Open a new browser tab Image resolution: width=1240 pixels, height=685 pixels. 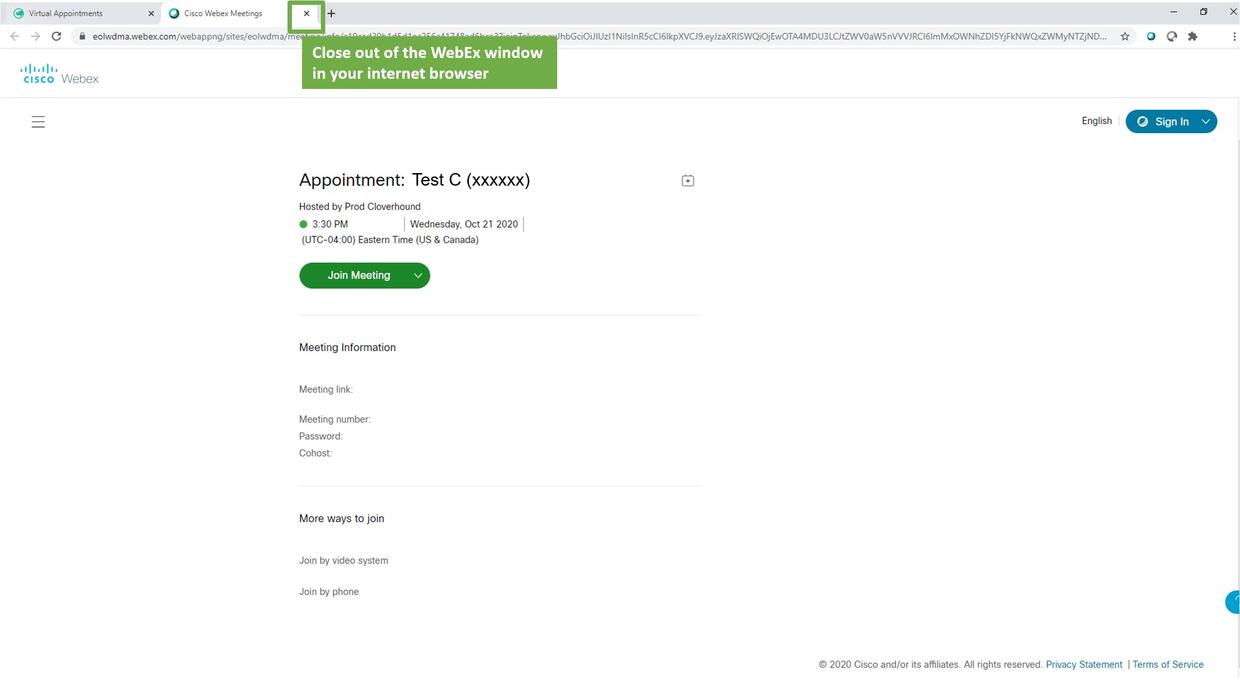pyautogui.click(x=332, y=14)
